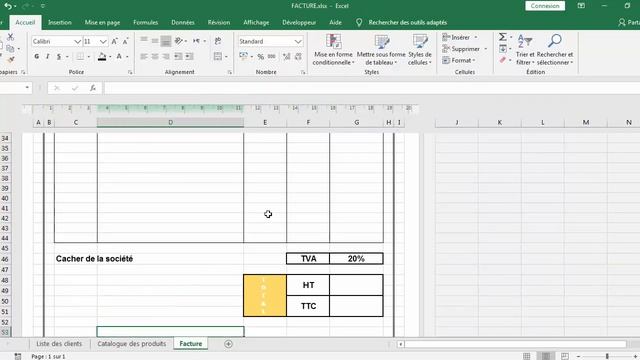Open Mettre sous forme de tableau

tap(381, 50)
